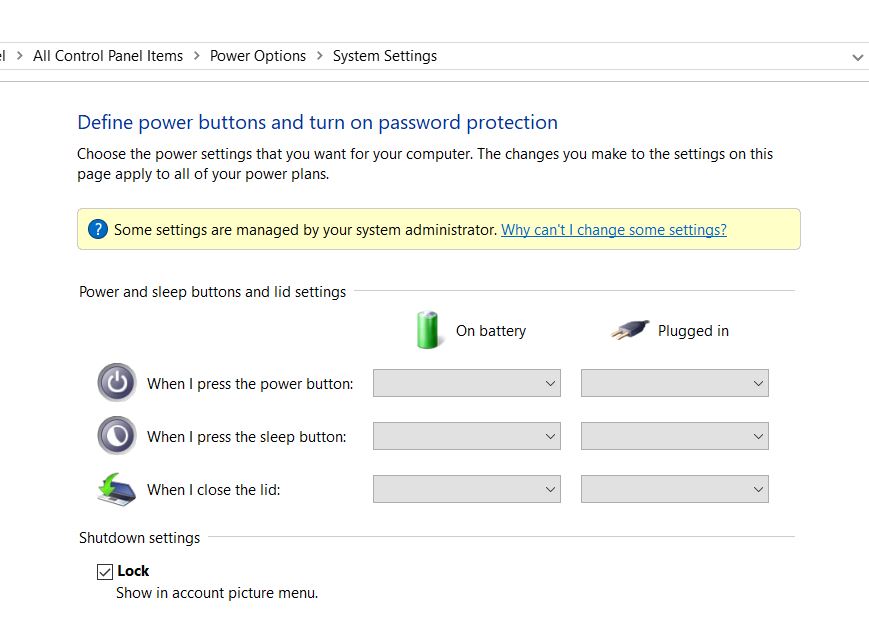Open power button On battery dropdown
Viewport: 869px width, 632px height.
466,383
